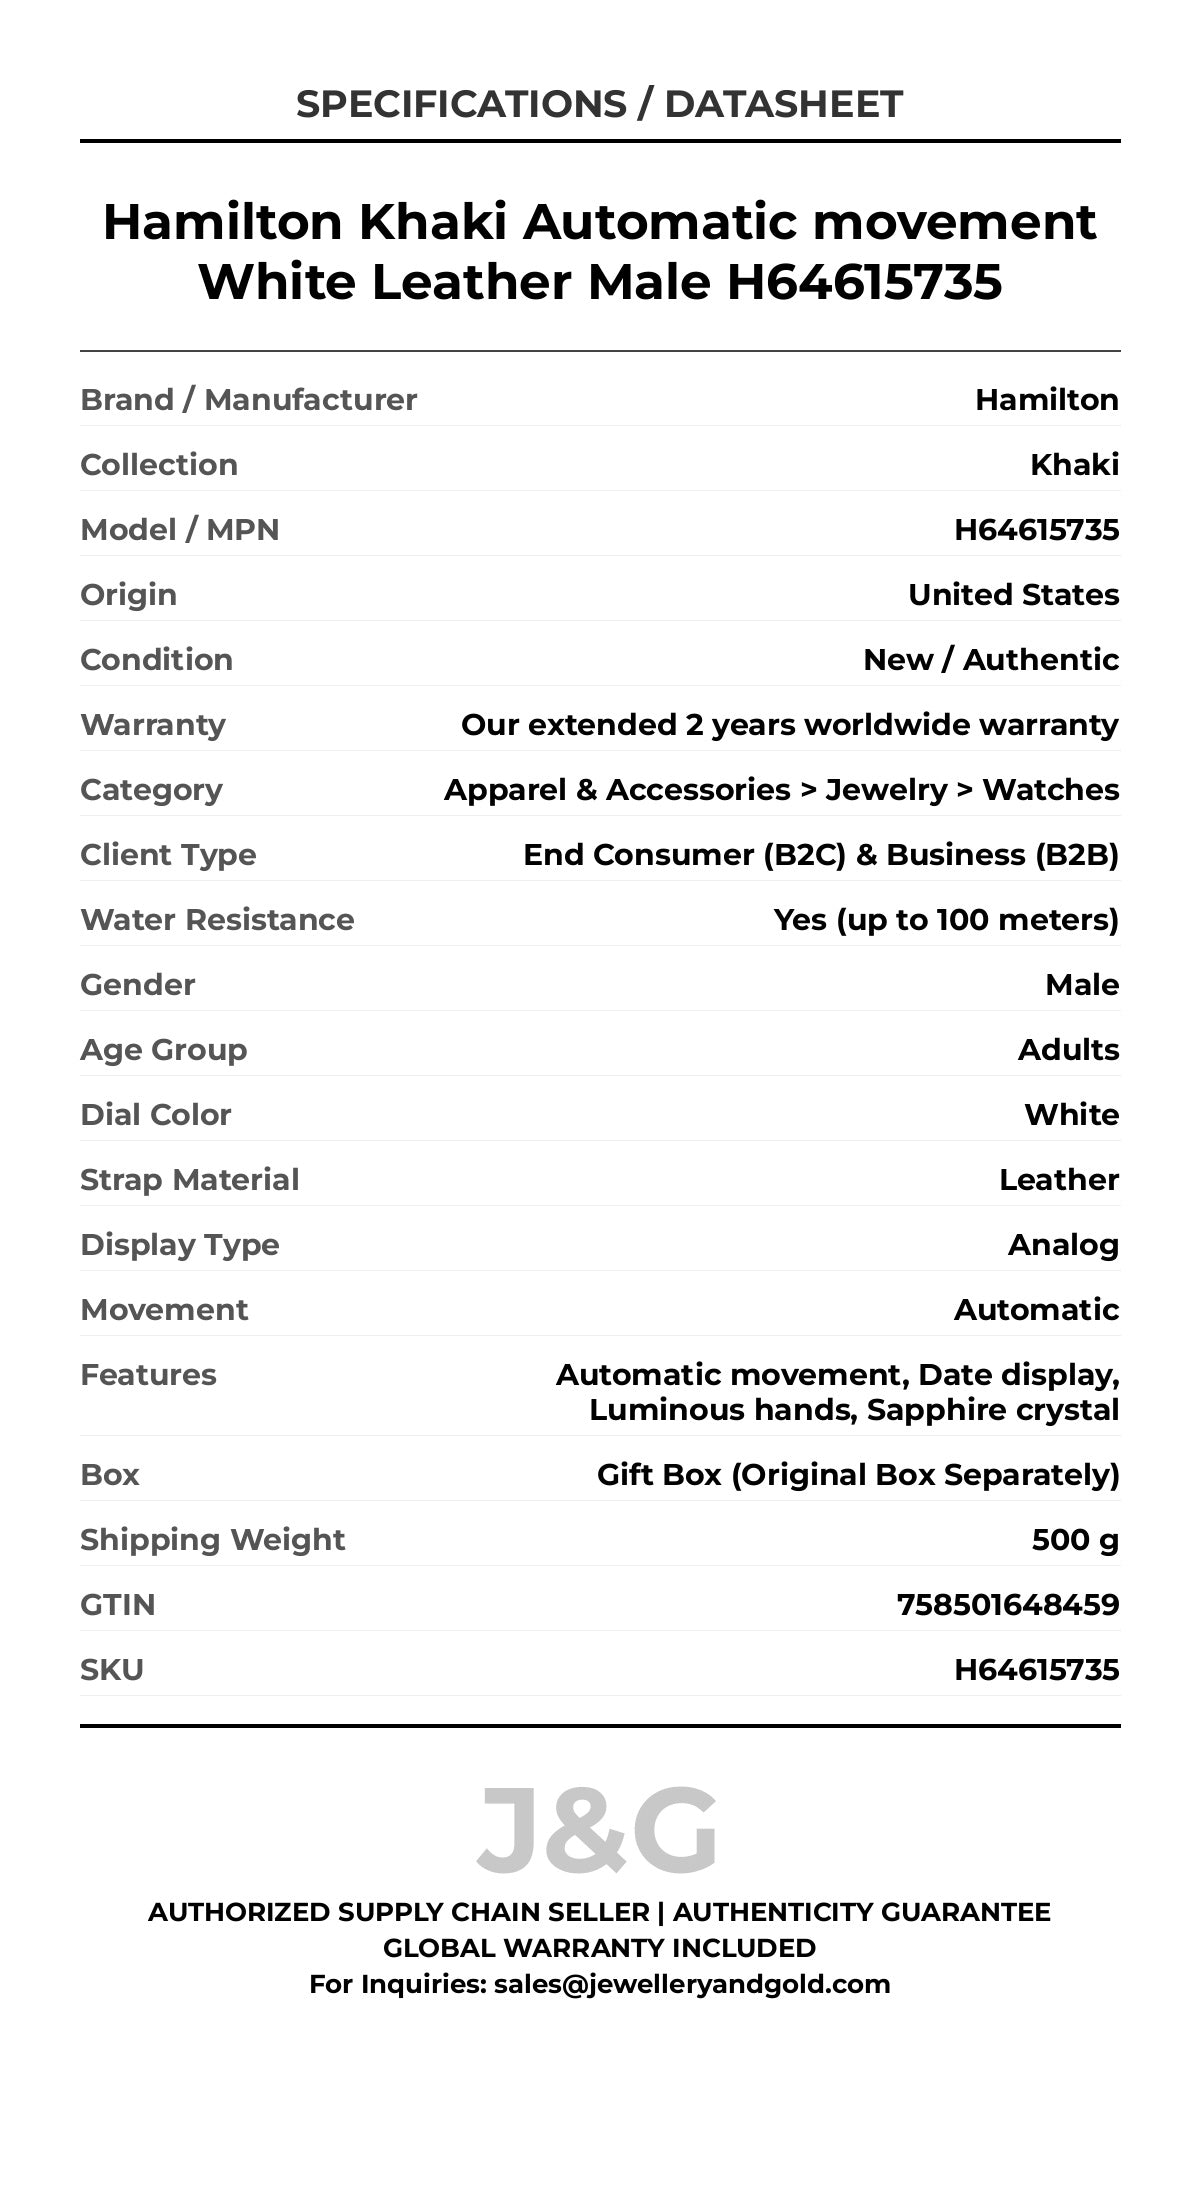The width and height of the screenshot is (1200, 2200).
Task: Click the Gift Box value text
Action: pyautogui.click(x=858, y=1475)
